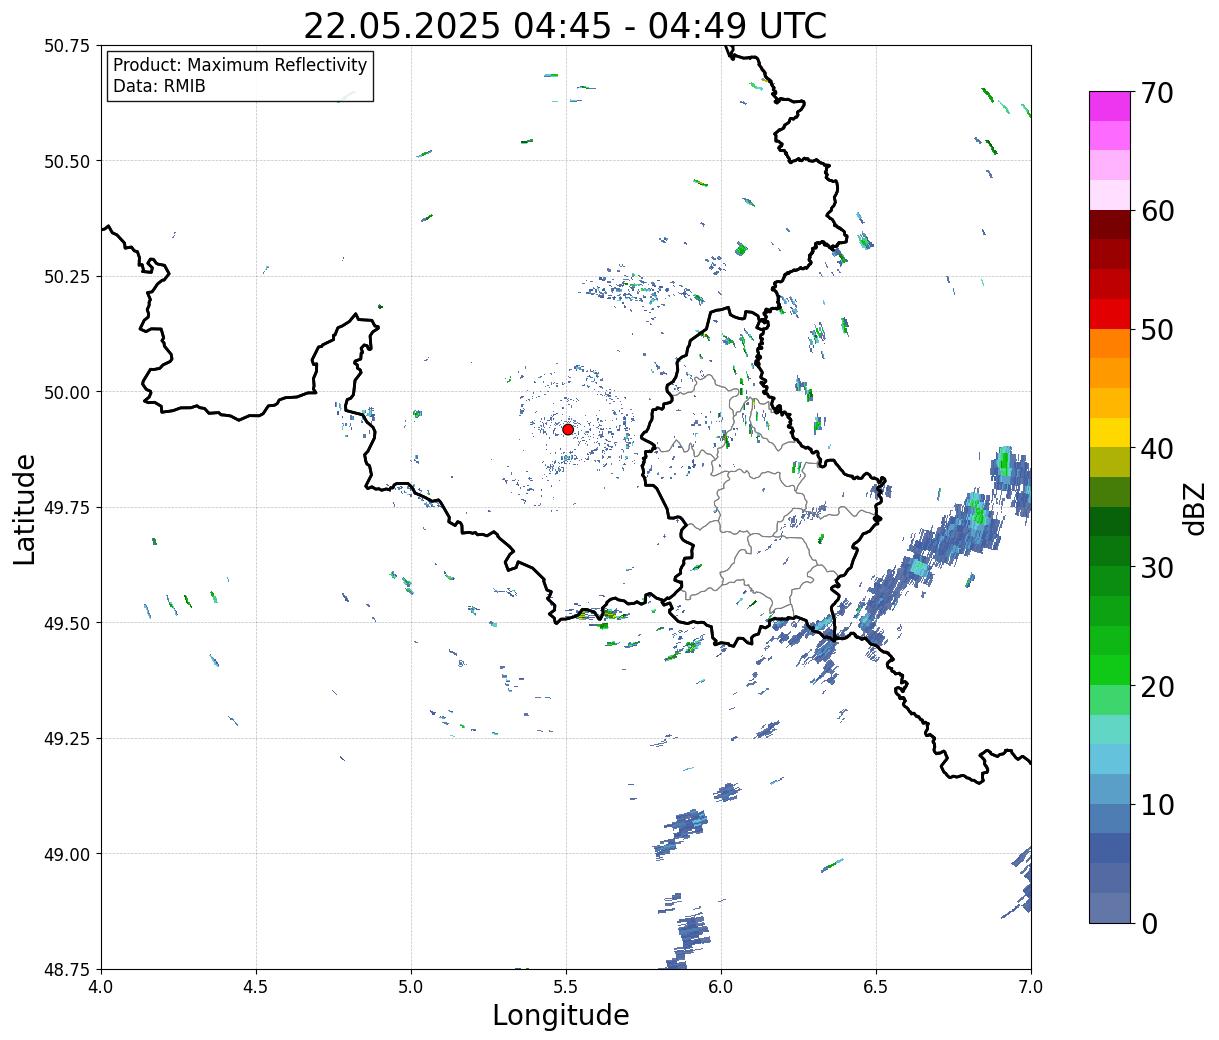The width and height of the screenshot is (1219, 1040).
Task: Click the 'Product: Maximum Reflectivity' legend text
Action: tap(240, 65)
